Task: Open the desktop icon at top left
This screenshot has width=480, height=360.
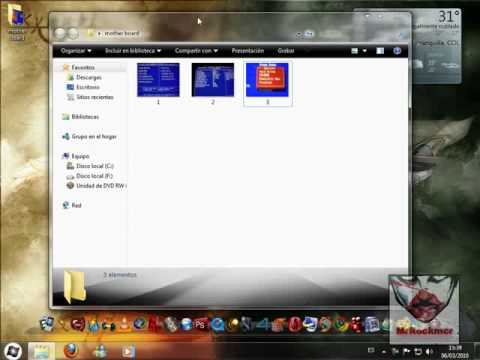Action: [x=16, y=22]
